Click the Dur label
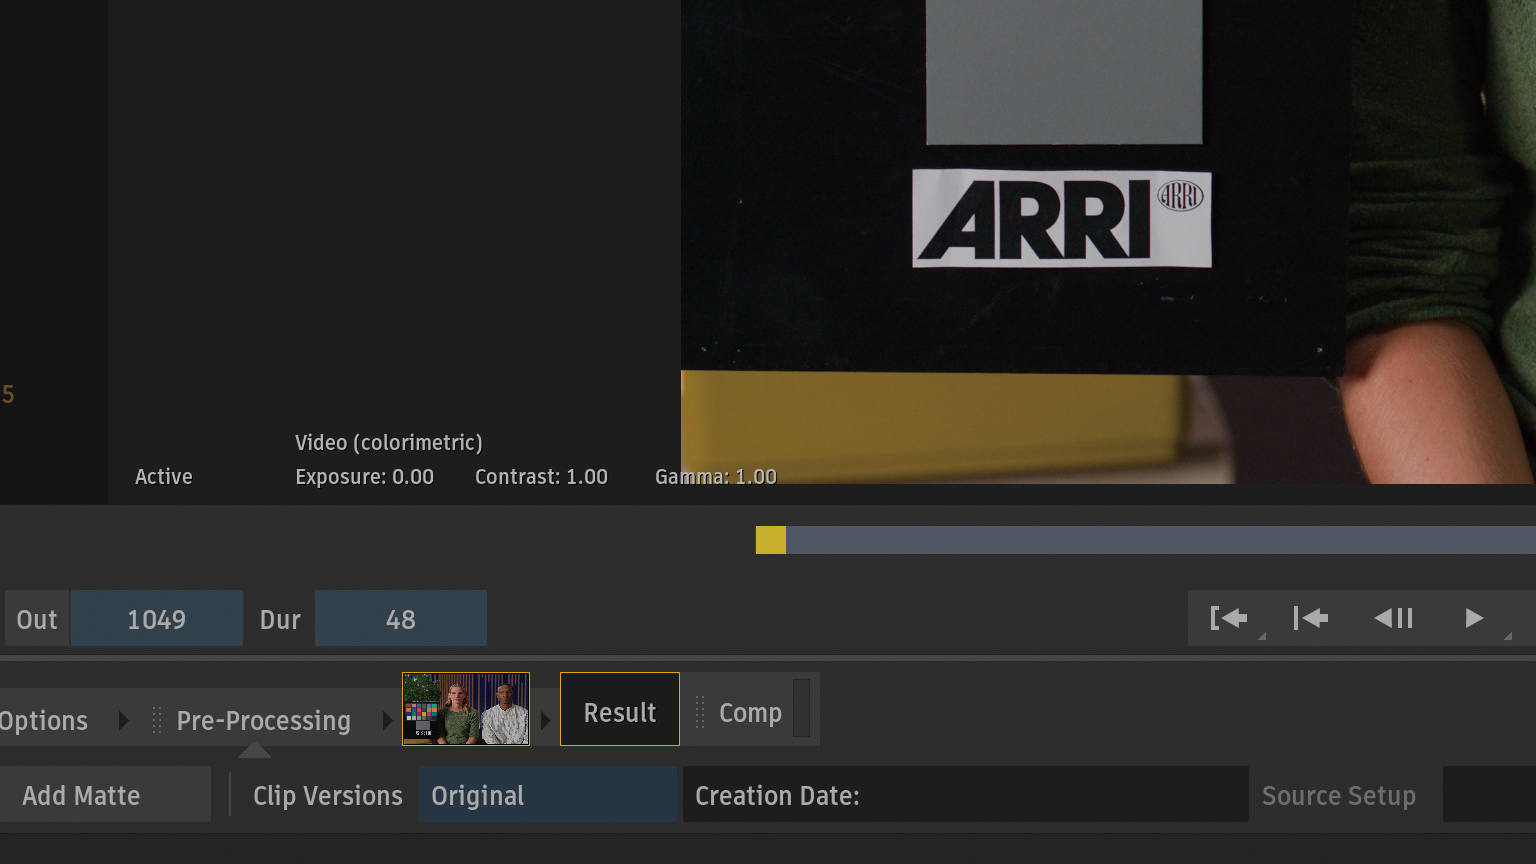Viewport: 1536px width, 864px height. tap(280, 619)
